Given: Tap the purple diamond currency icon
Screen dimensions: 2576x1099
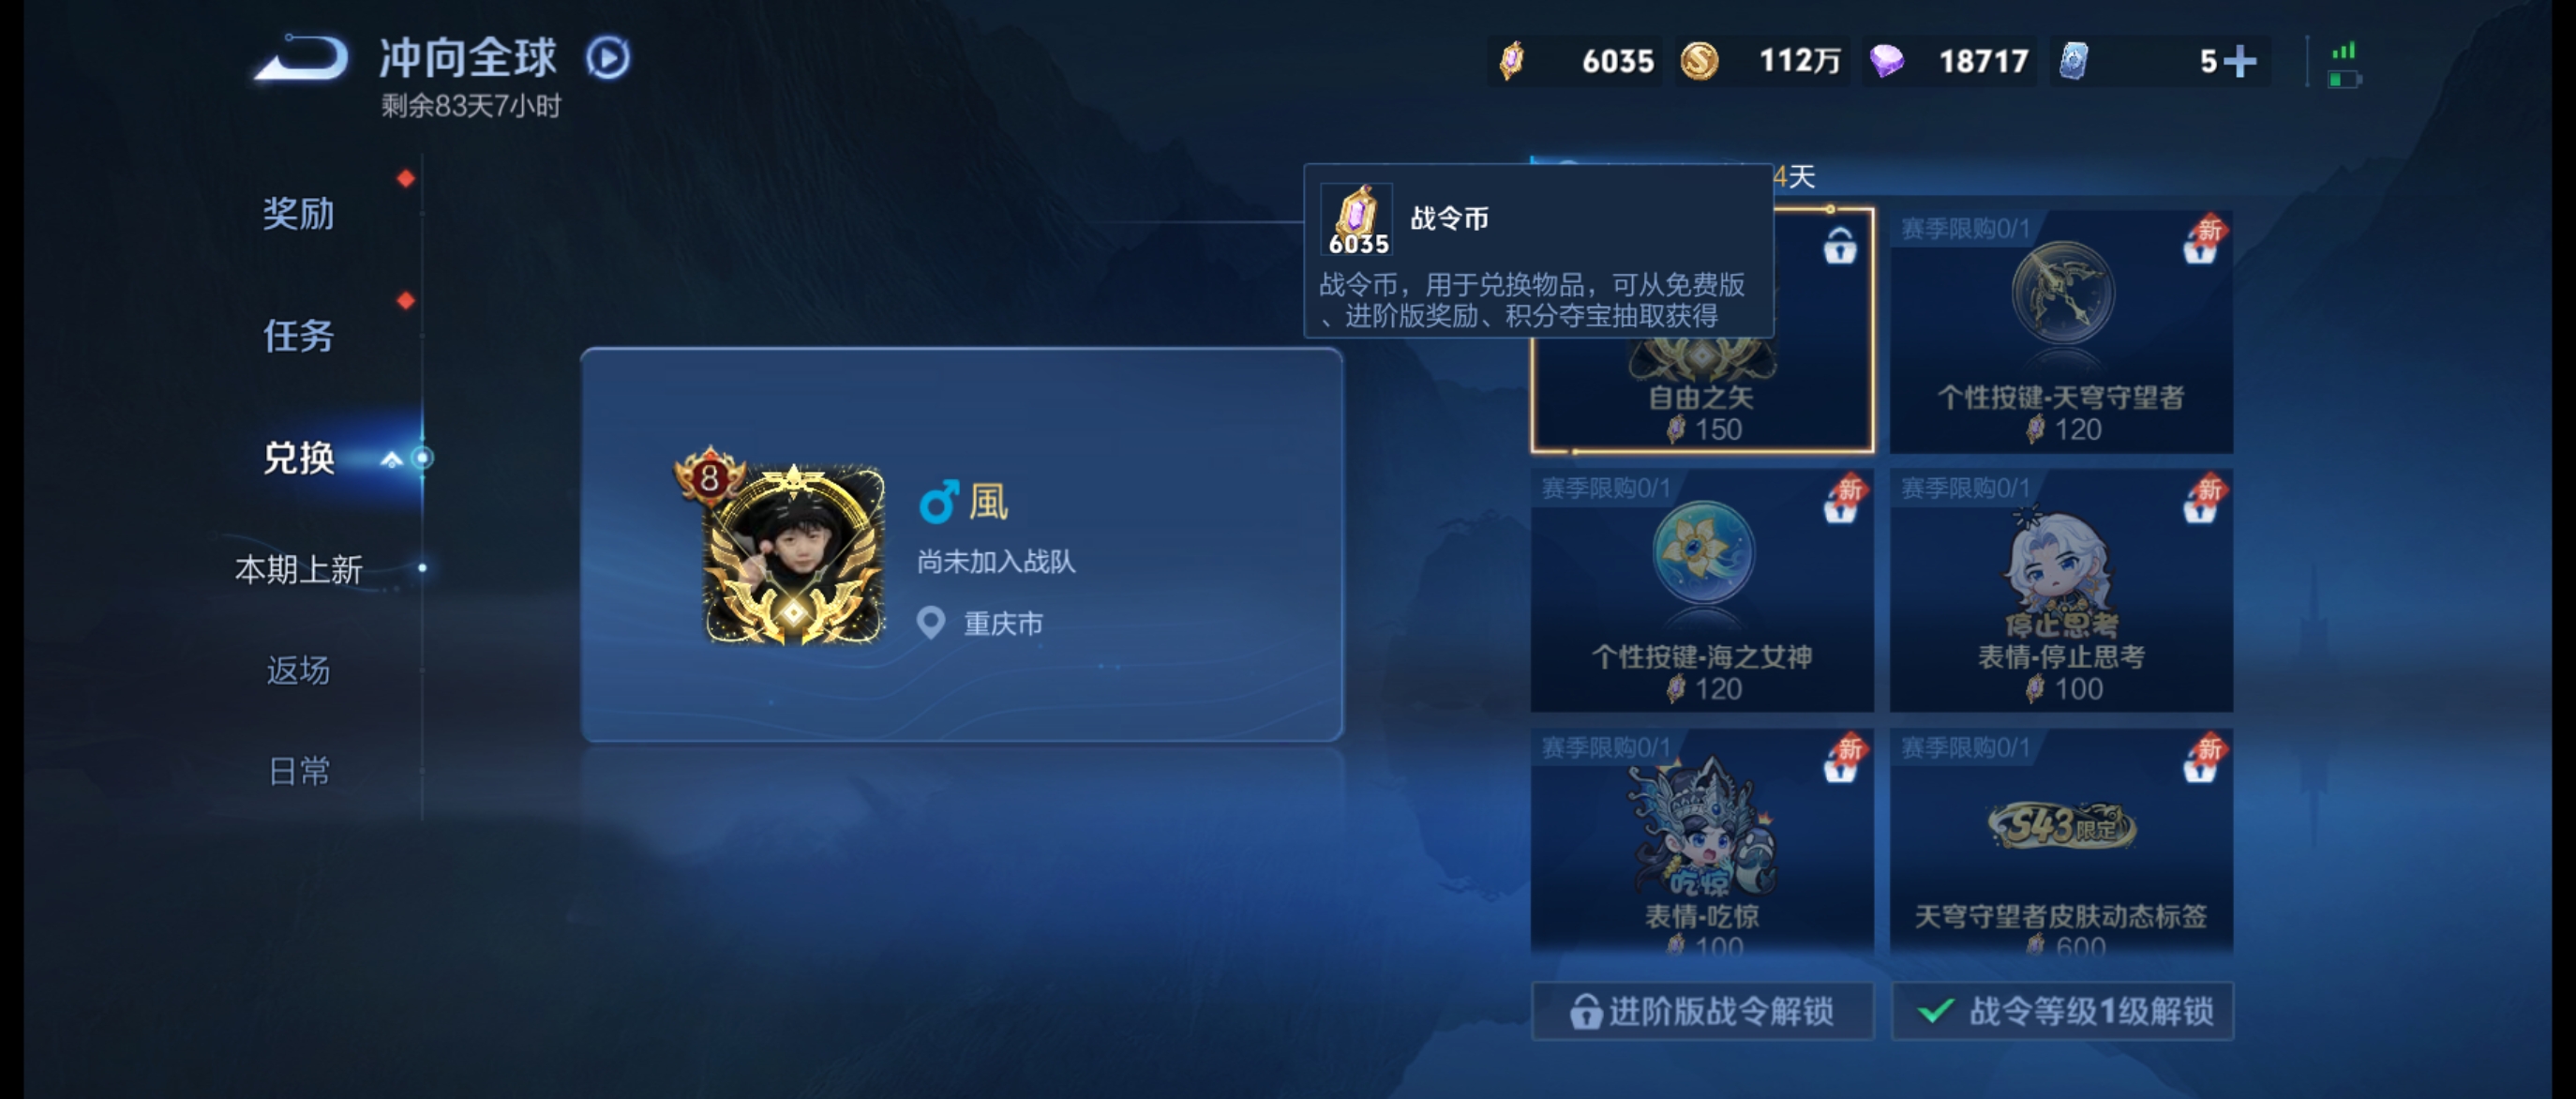Looking at the screenshot, I should pyautogui.click(x=1886, y=61).
